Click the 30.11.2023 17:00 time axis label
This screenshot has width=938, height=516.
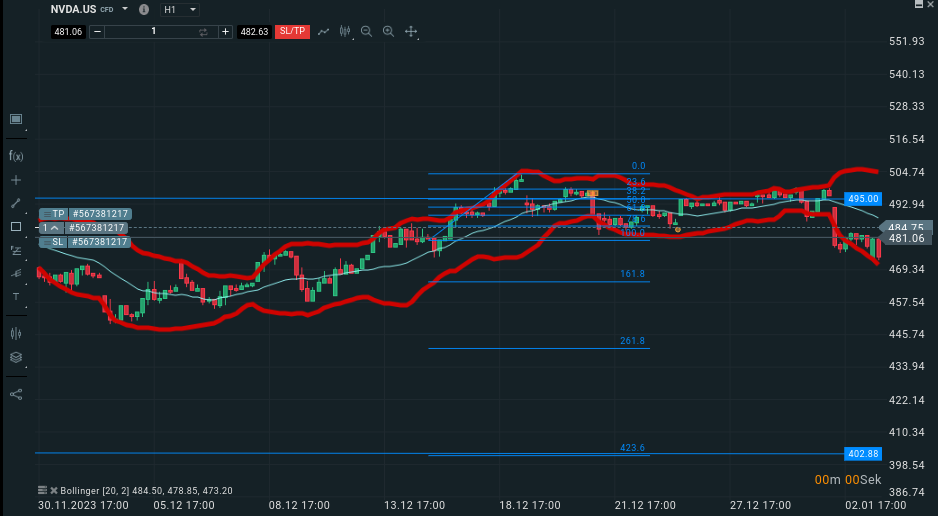tap(83, 505)
